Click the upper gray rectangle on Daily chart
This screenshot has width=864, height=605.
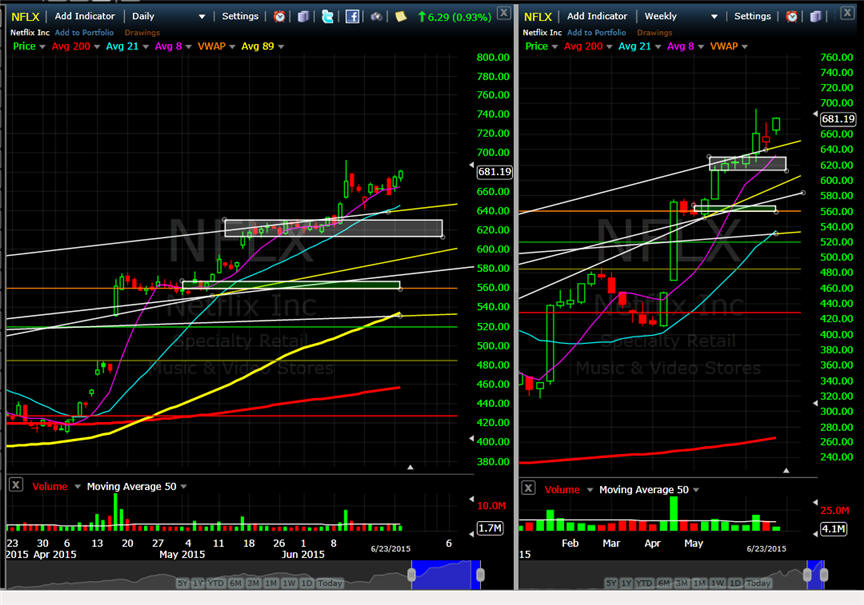[x=333, y=228]
